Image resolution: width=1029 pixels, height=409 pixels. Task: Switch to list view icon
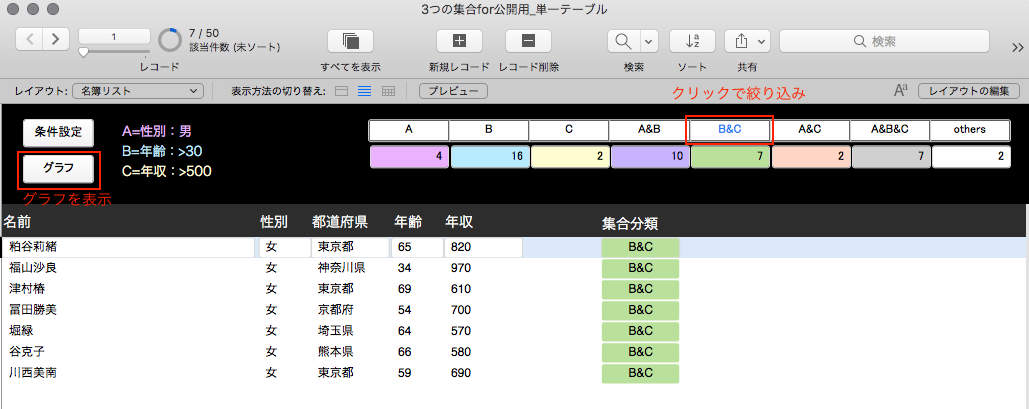364,91
